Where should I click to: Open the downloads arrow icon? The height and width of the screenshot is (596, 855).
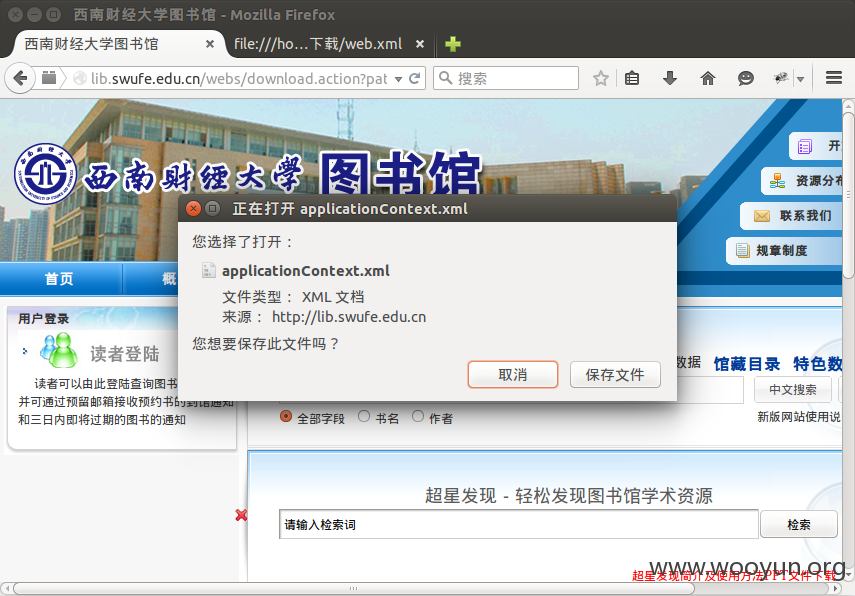point(670,79)
